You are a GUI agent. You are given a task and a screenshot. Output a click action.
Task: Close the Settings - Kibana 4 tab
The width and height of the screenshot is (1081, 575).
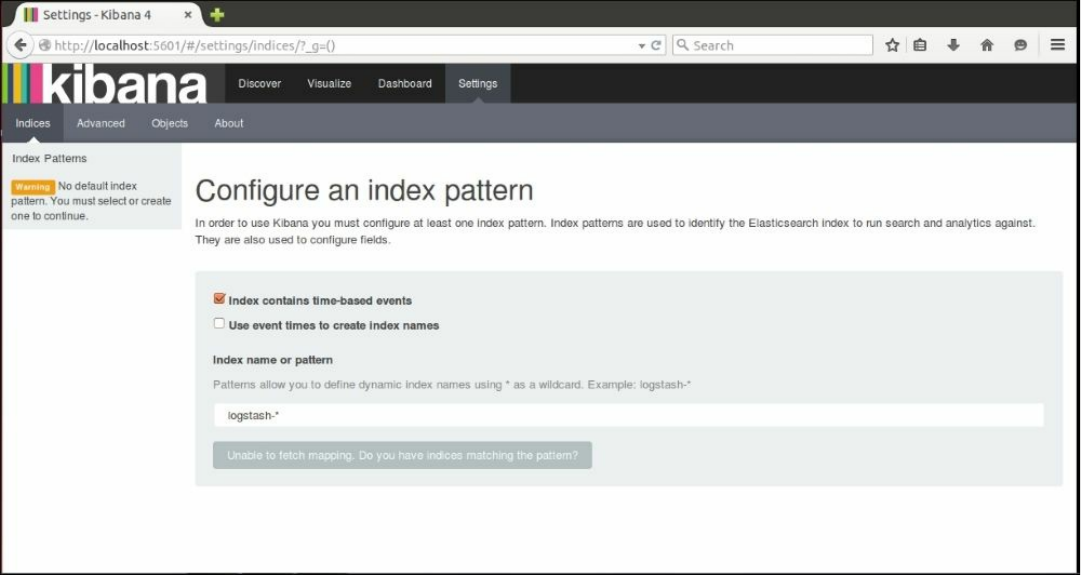[188, 14]
